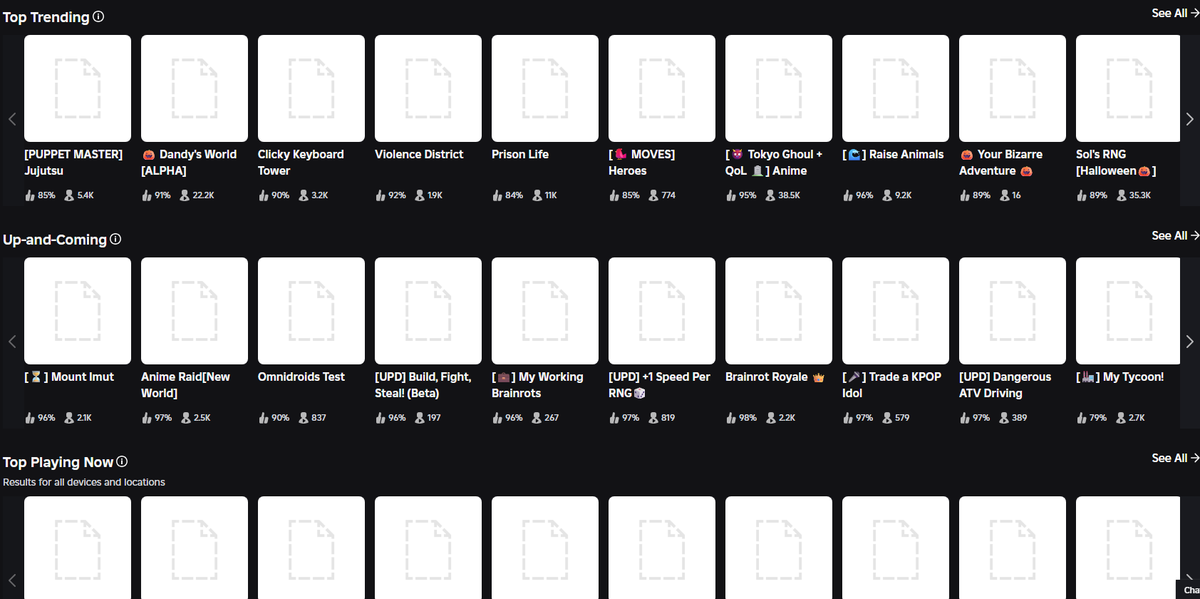Open the My Working Brainrots thumbnail
The image size is (1200, 599).
[x=545, y=311]
